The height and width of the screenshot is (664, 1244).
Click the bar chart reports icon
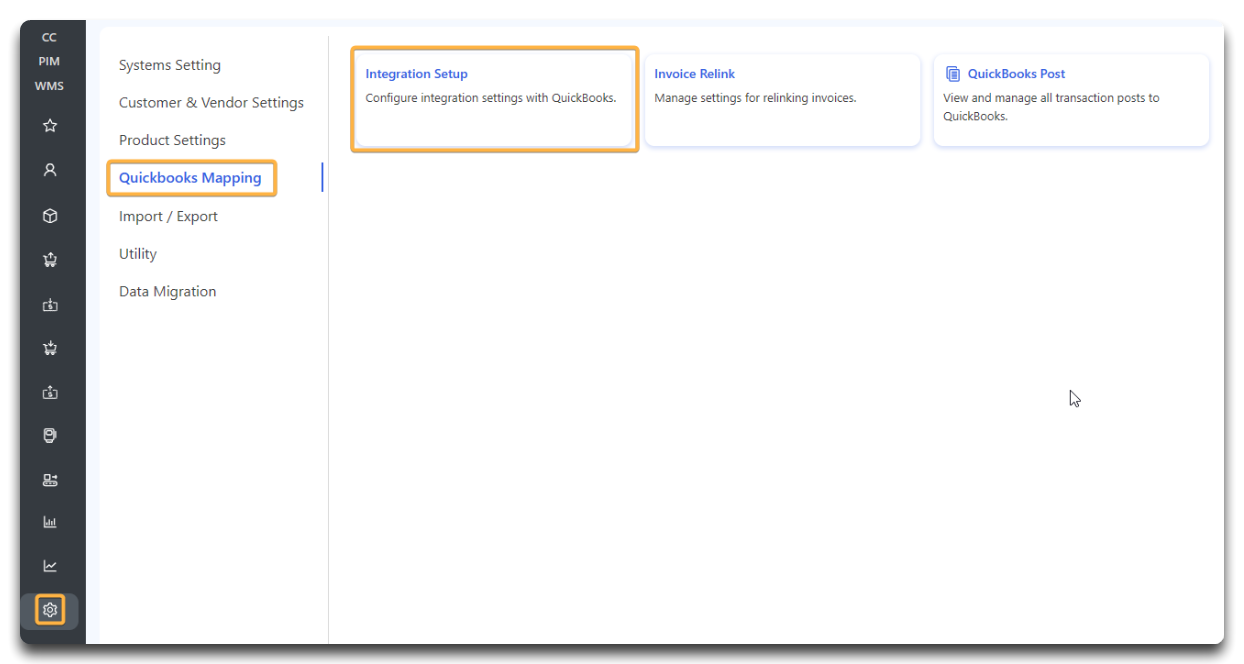(x=50, y=522)
